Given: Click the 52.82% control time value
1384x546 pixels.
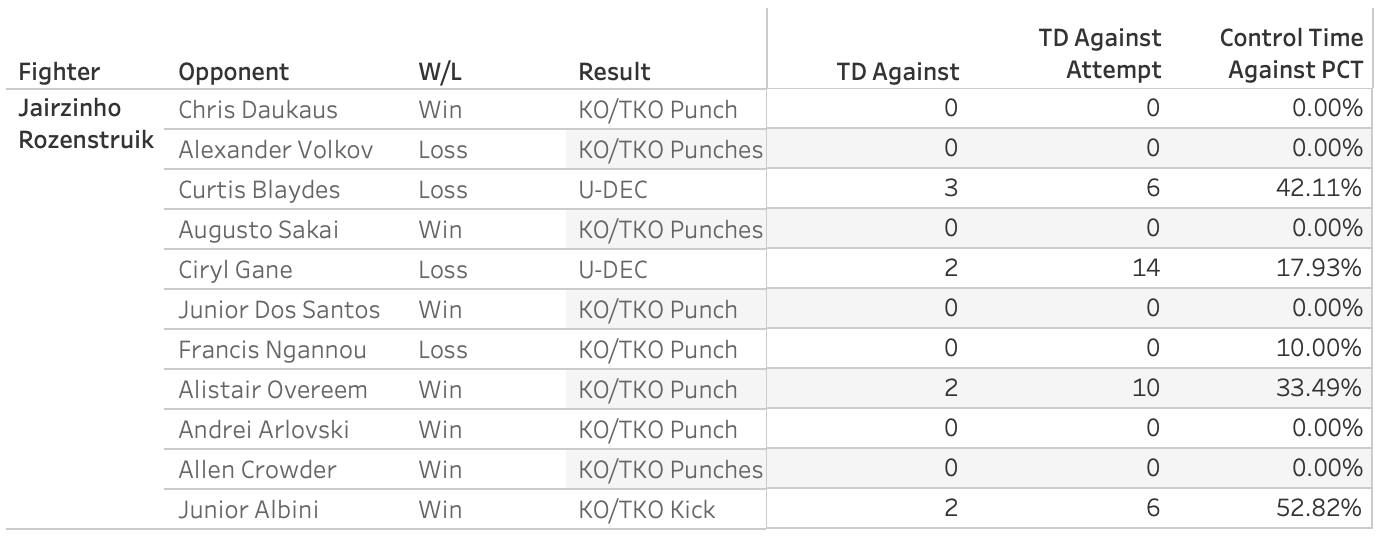Looking at the screenshot, I should 1325,510.
